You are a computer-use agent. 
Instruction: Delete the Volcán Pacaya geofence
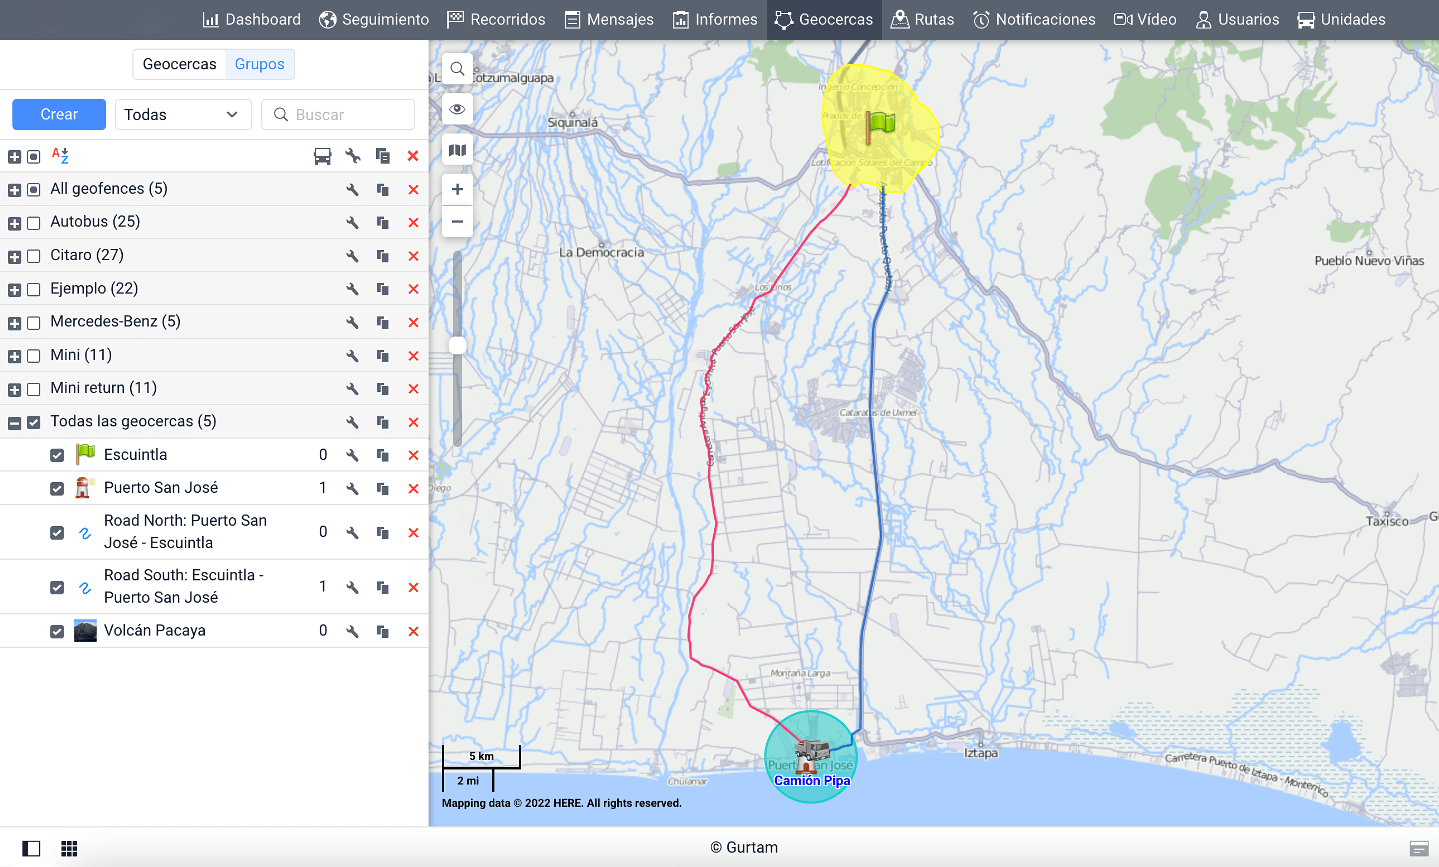413,631
